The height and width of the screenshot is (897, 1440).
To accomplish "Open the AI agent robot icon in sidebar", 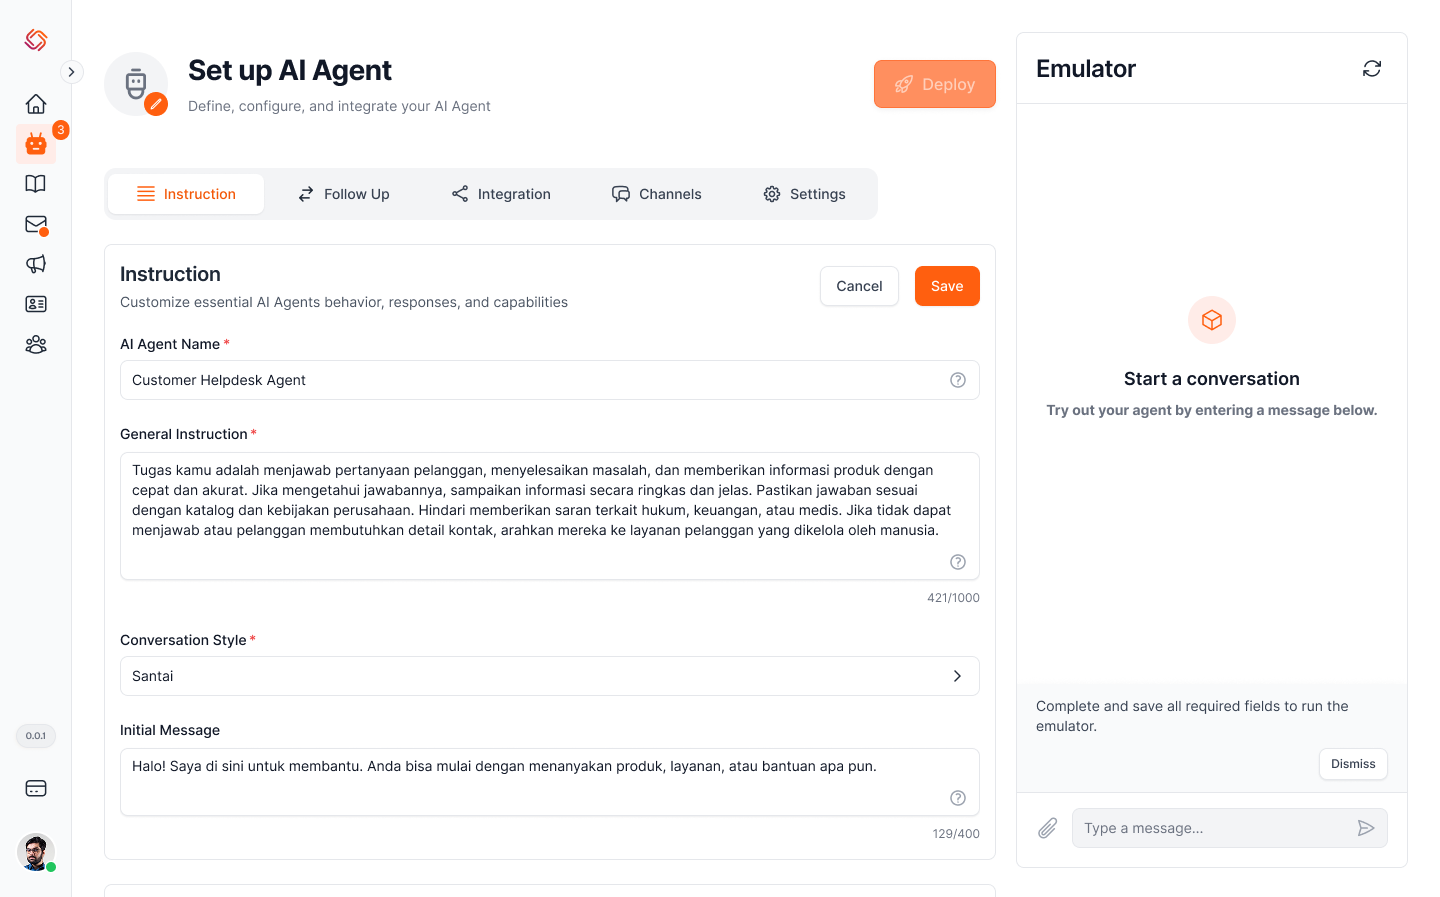I will pyautogui.click(x=36, y=144).
